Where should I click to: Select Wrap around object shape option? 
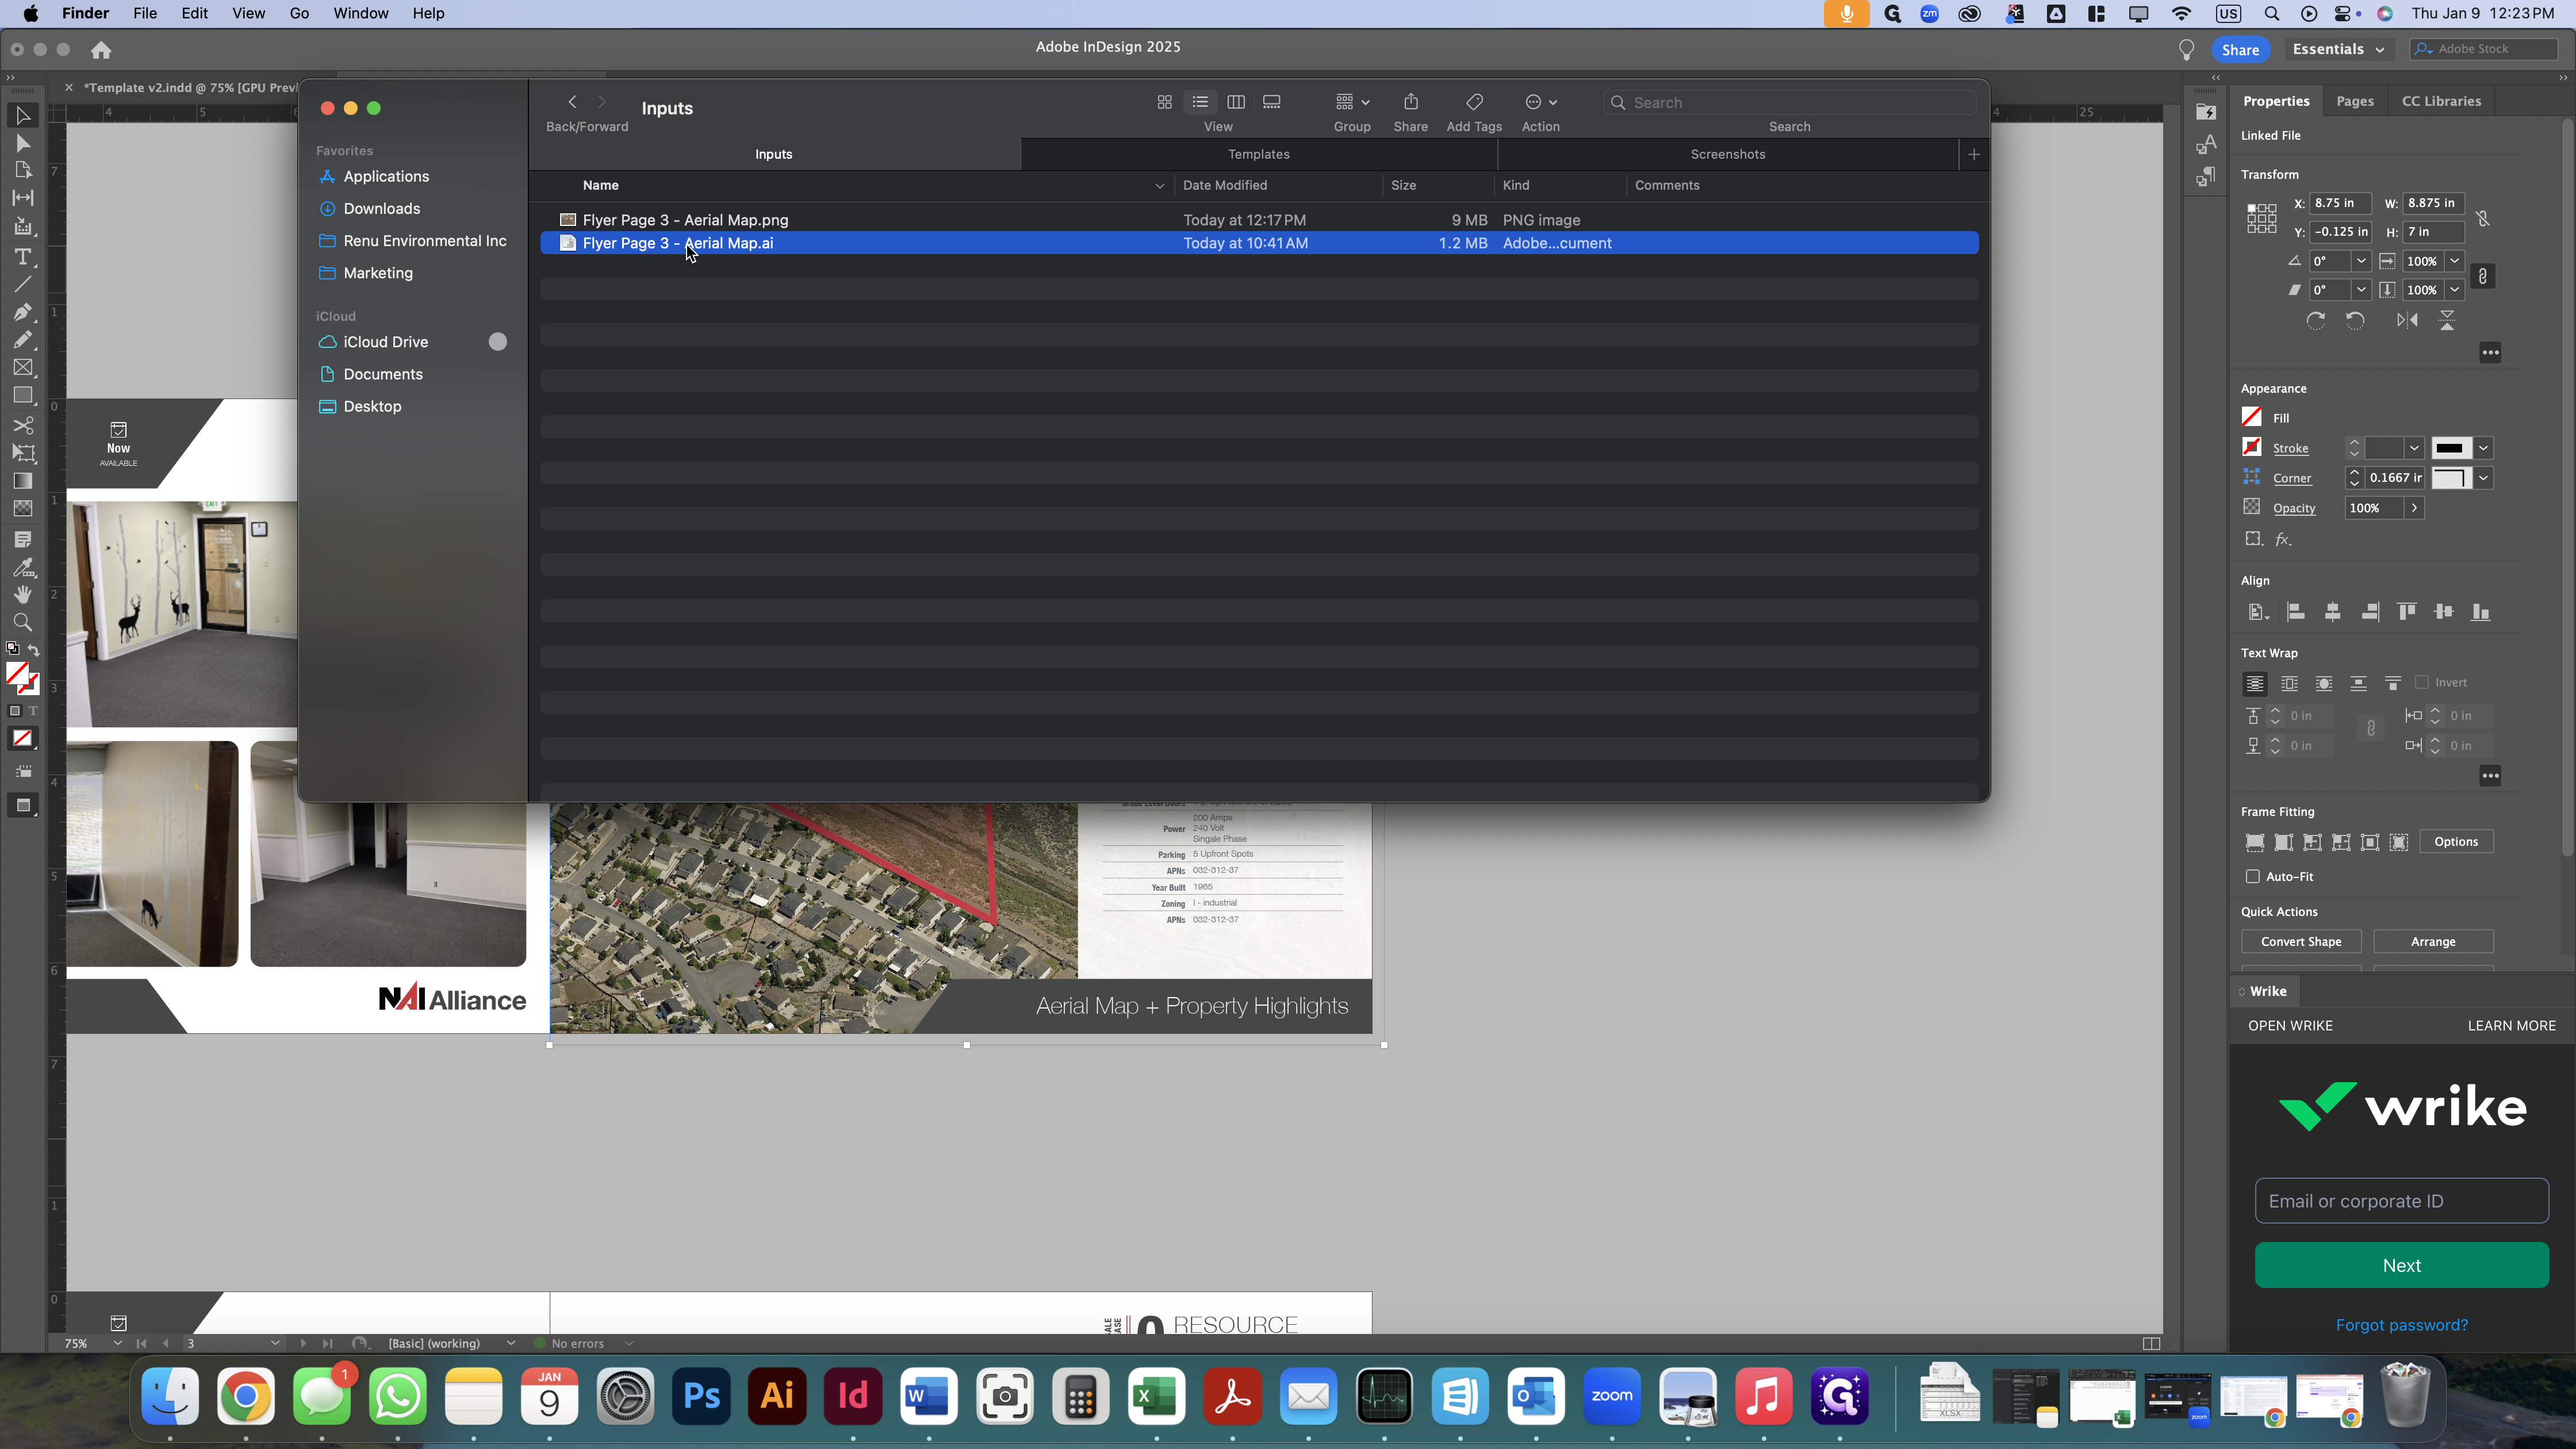point(2324,684)
